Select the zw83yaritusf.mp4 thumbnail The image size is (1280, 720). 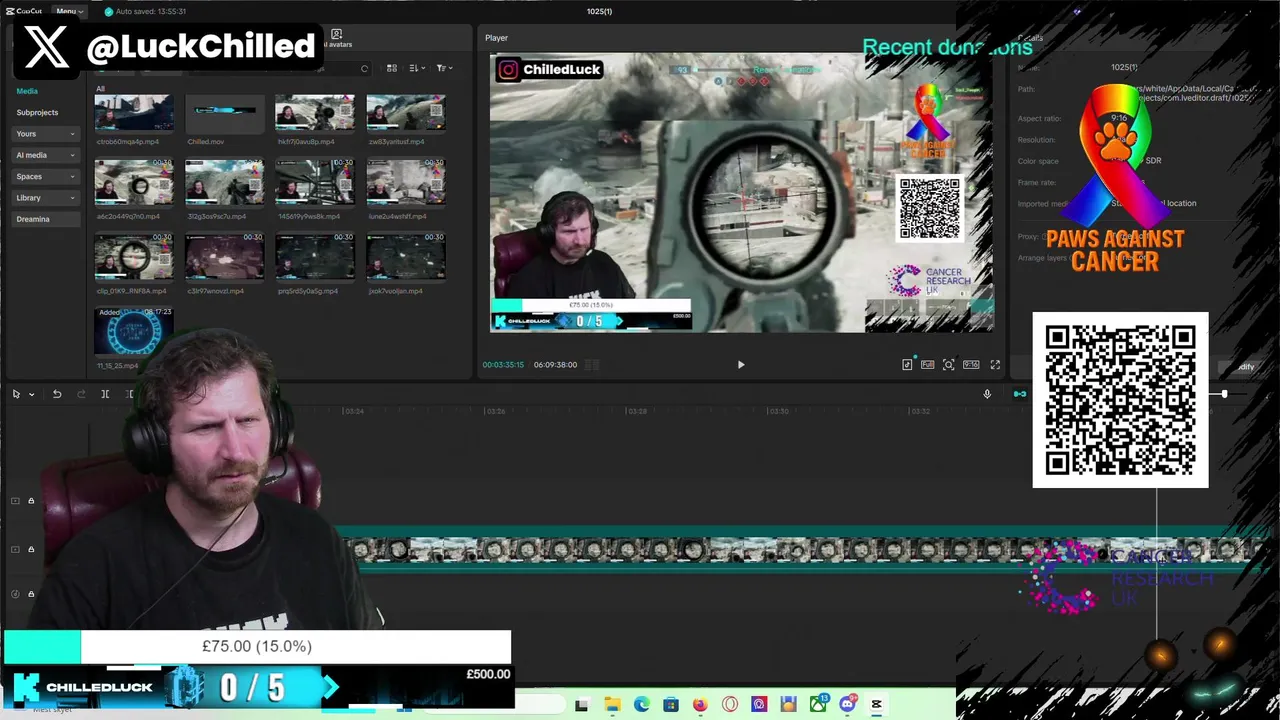click(x=406, y=114)
